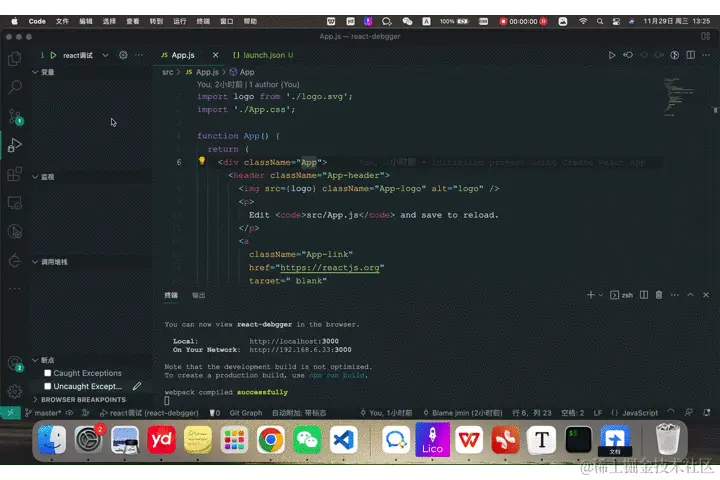Collapse the 变量 variables section
Screen dimensions: 720x480
35,72
